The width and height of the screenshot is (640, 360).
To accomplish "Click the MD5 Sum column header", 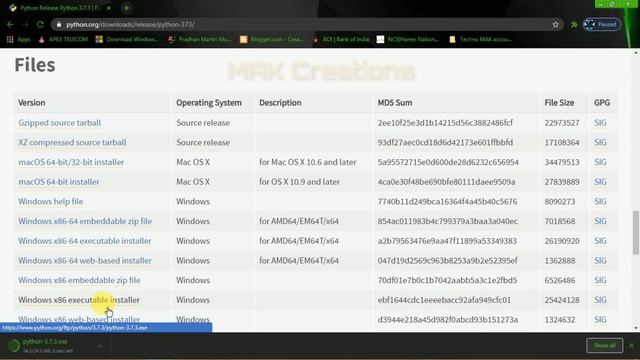I will pos(395,102).
